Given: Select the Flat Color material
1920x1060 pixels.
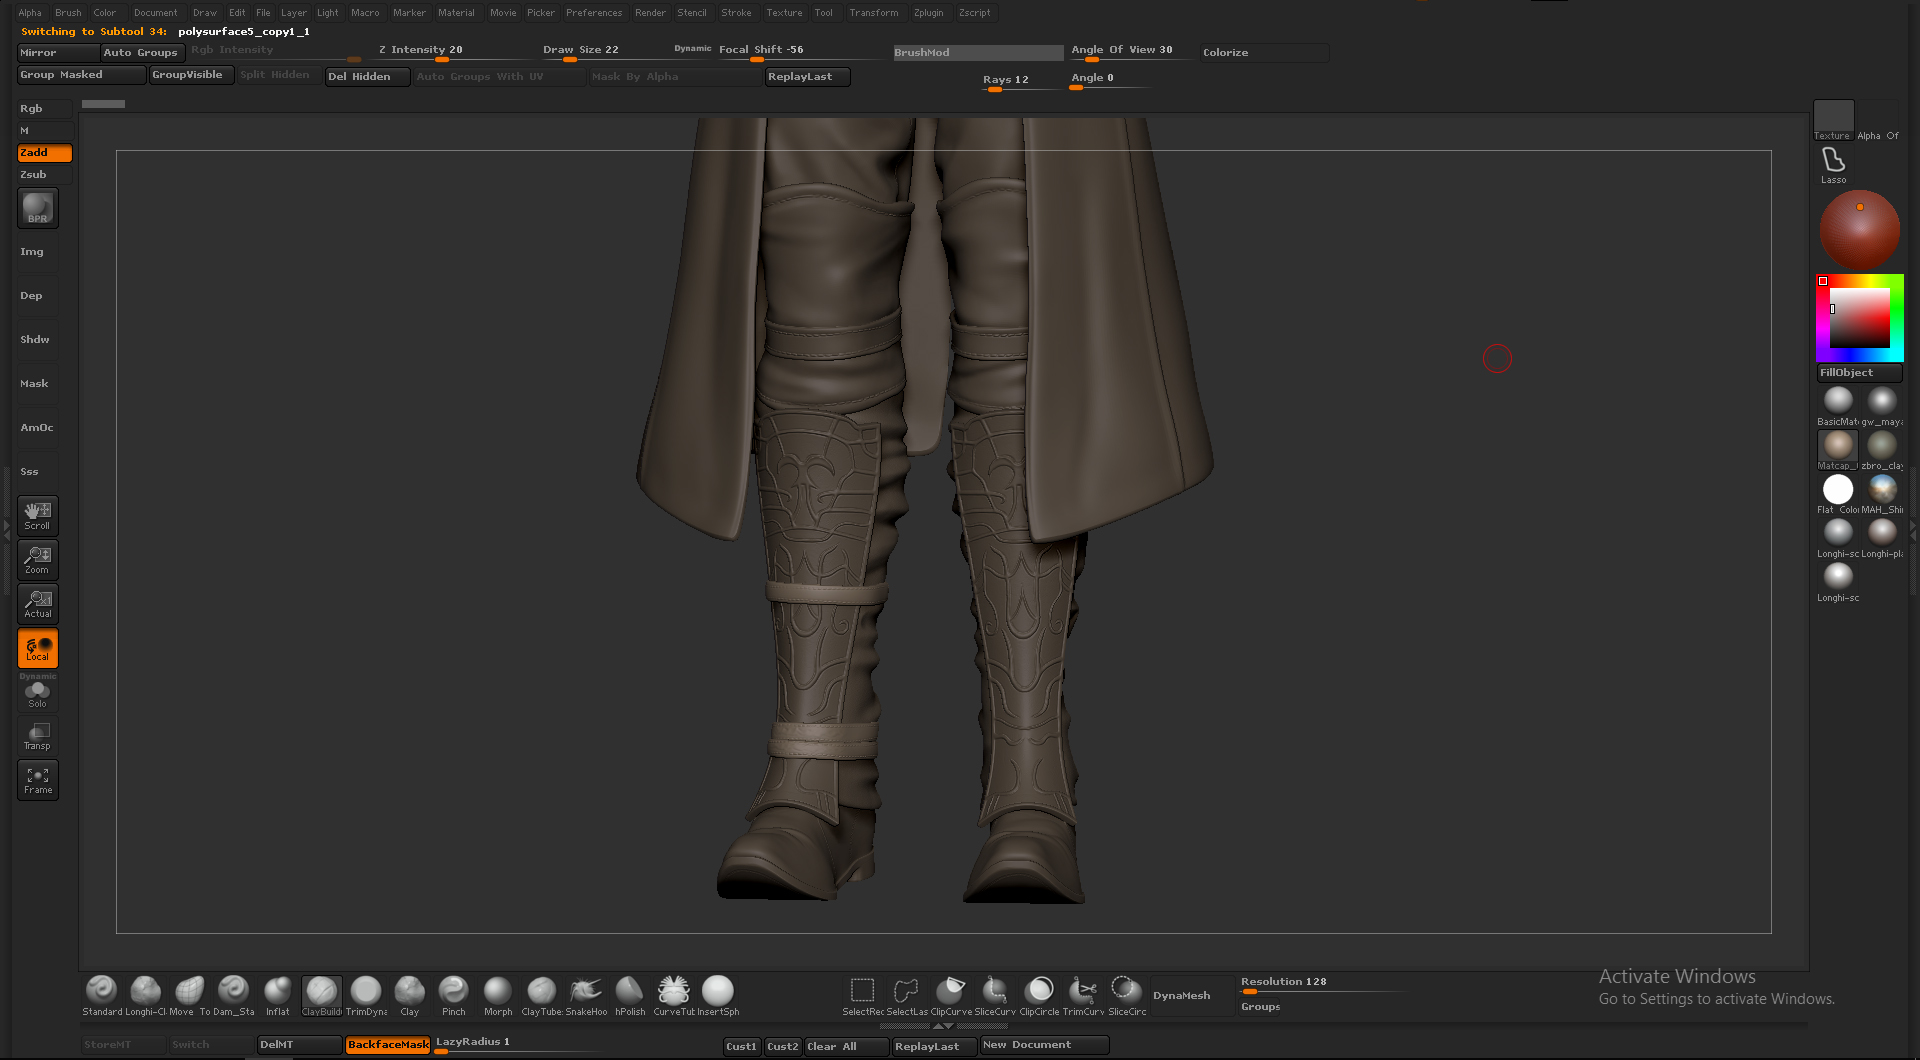Looking at the screenshot, I should tap(1838, 492).
